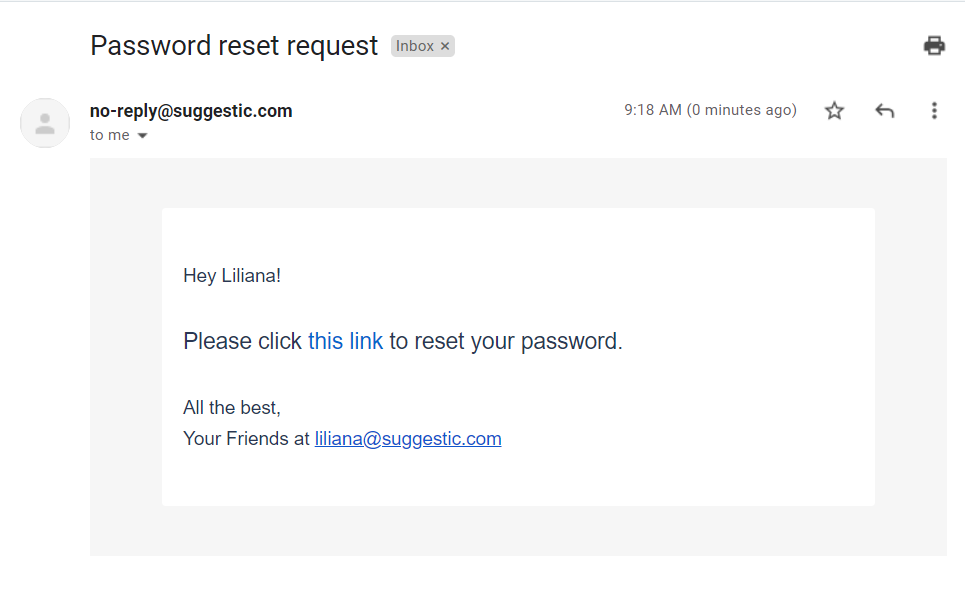Expand recipient details arrow beside "to me"

(142, 135)
